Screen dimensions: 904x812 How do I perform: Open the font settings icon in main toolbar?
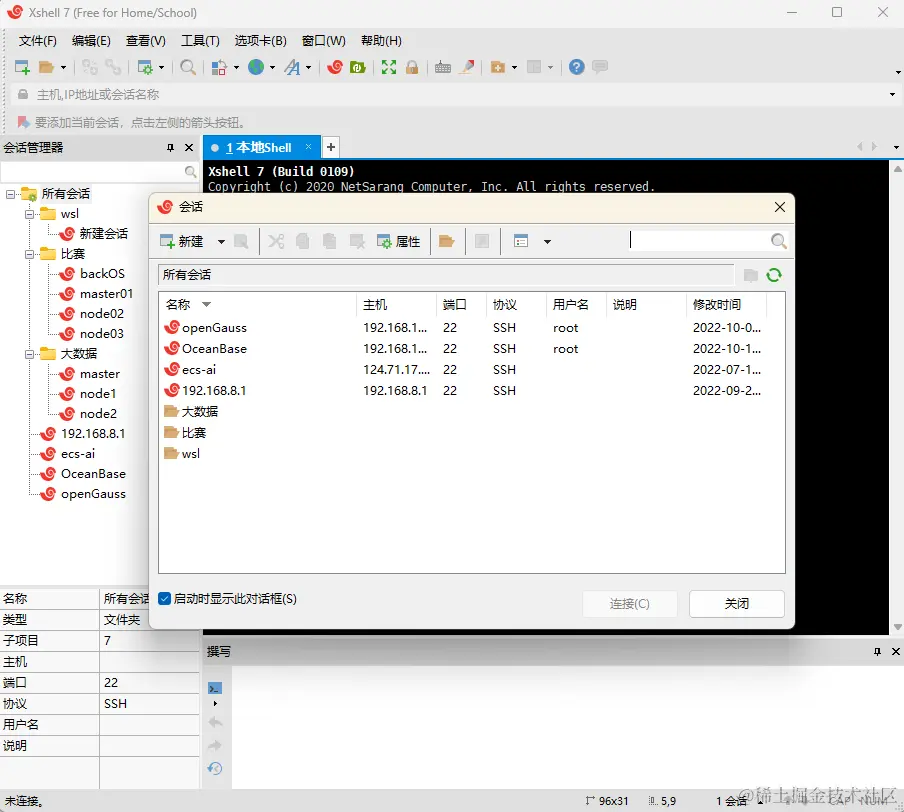click(292, 67)
